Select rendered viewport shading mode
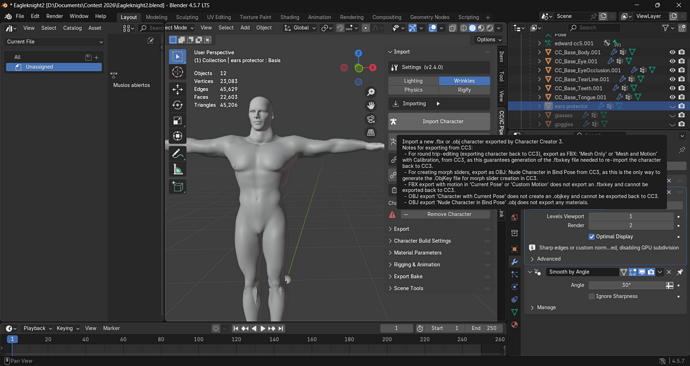 (489, 28)
